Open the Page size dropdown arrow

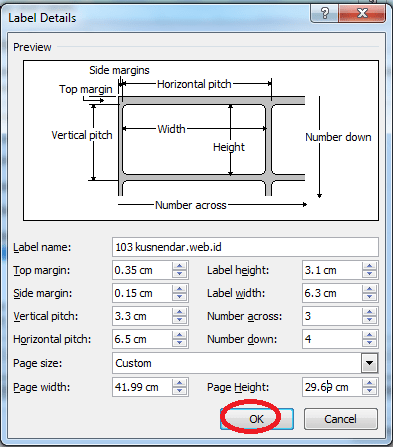(x=370, y=363)
